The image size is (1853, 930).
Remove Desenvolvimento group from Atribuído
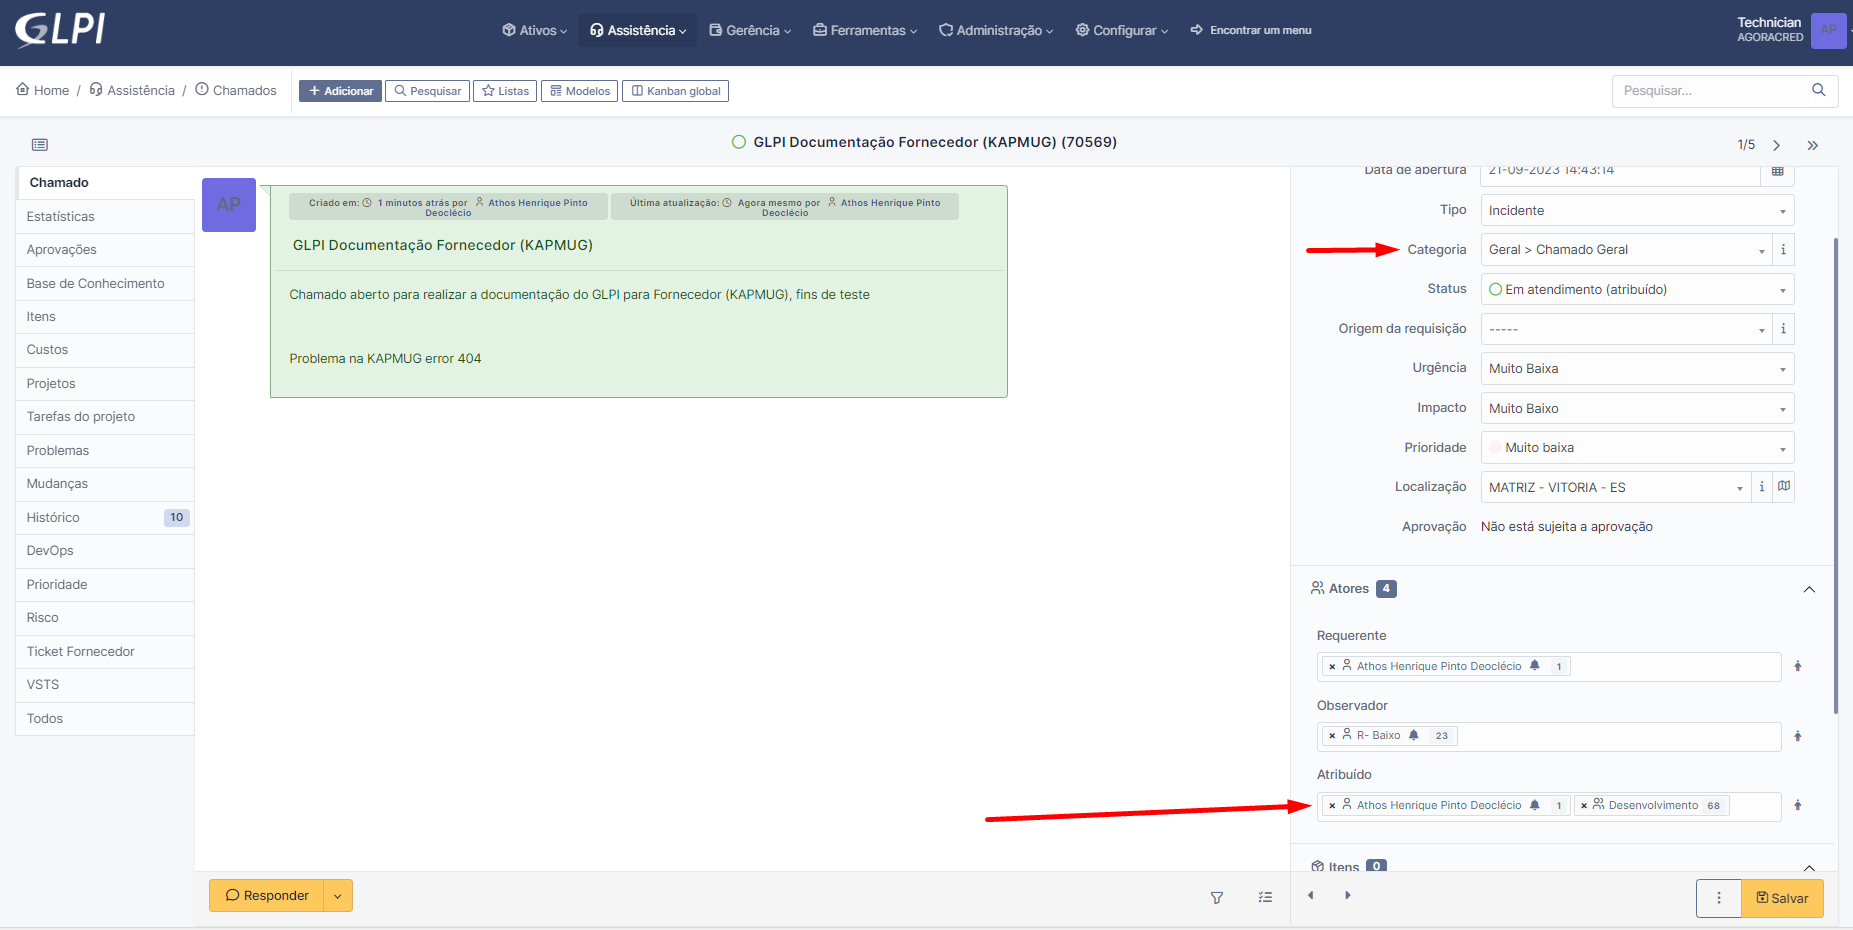[x=1584, y=805]
